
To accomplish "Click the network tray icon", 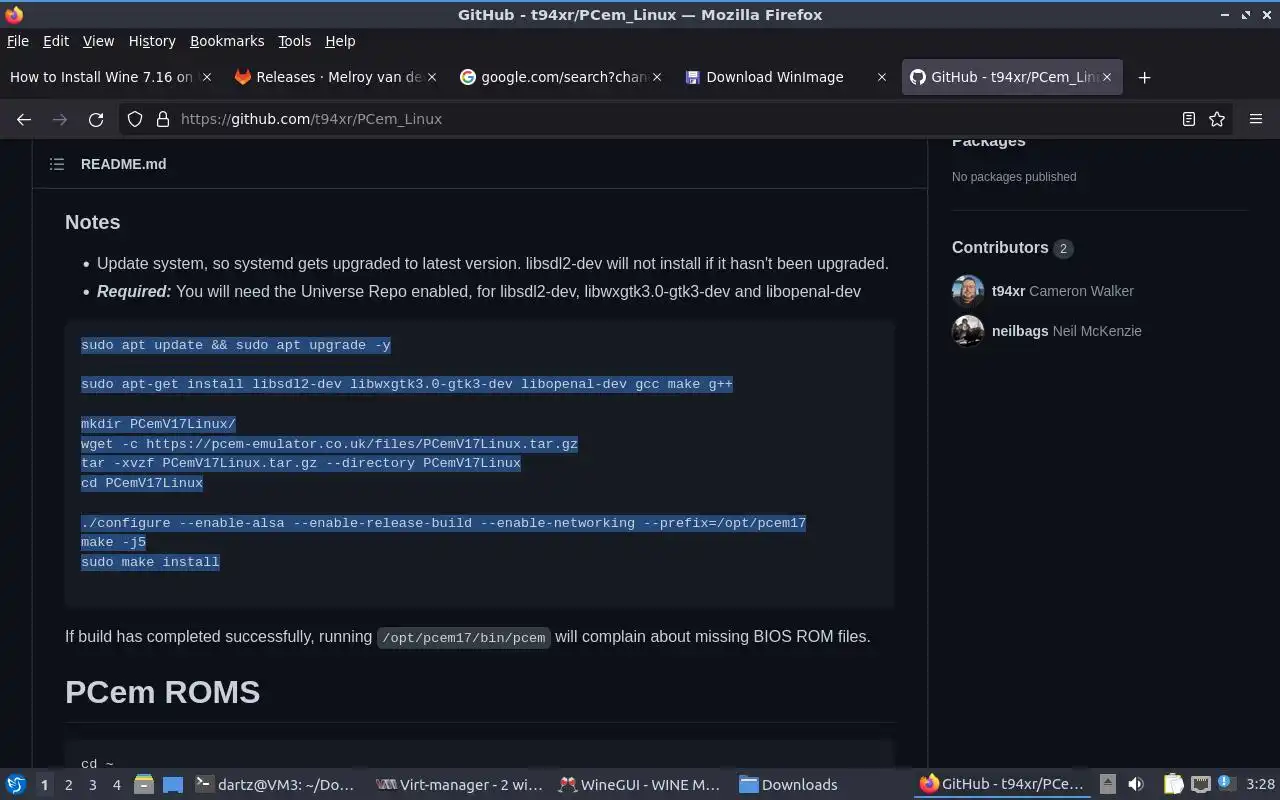I will click(x=1201, y=785).
